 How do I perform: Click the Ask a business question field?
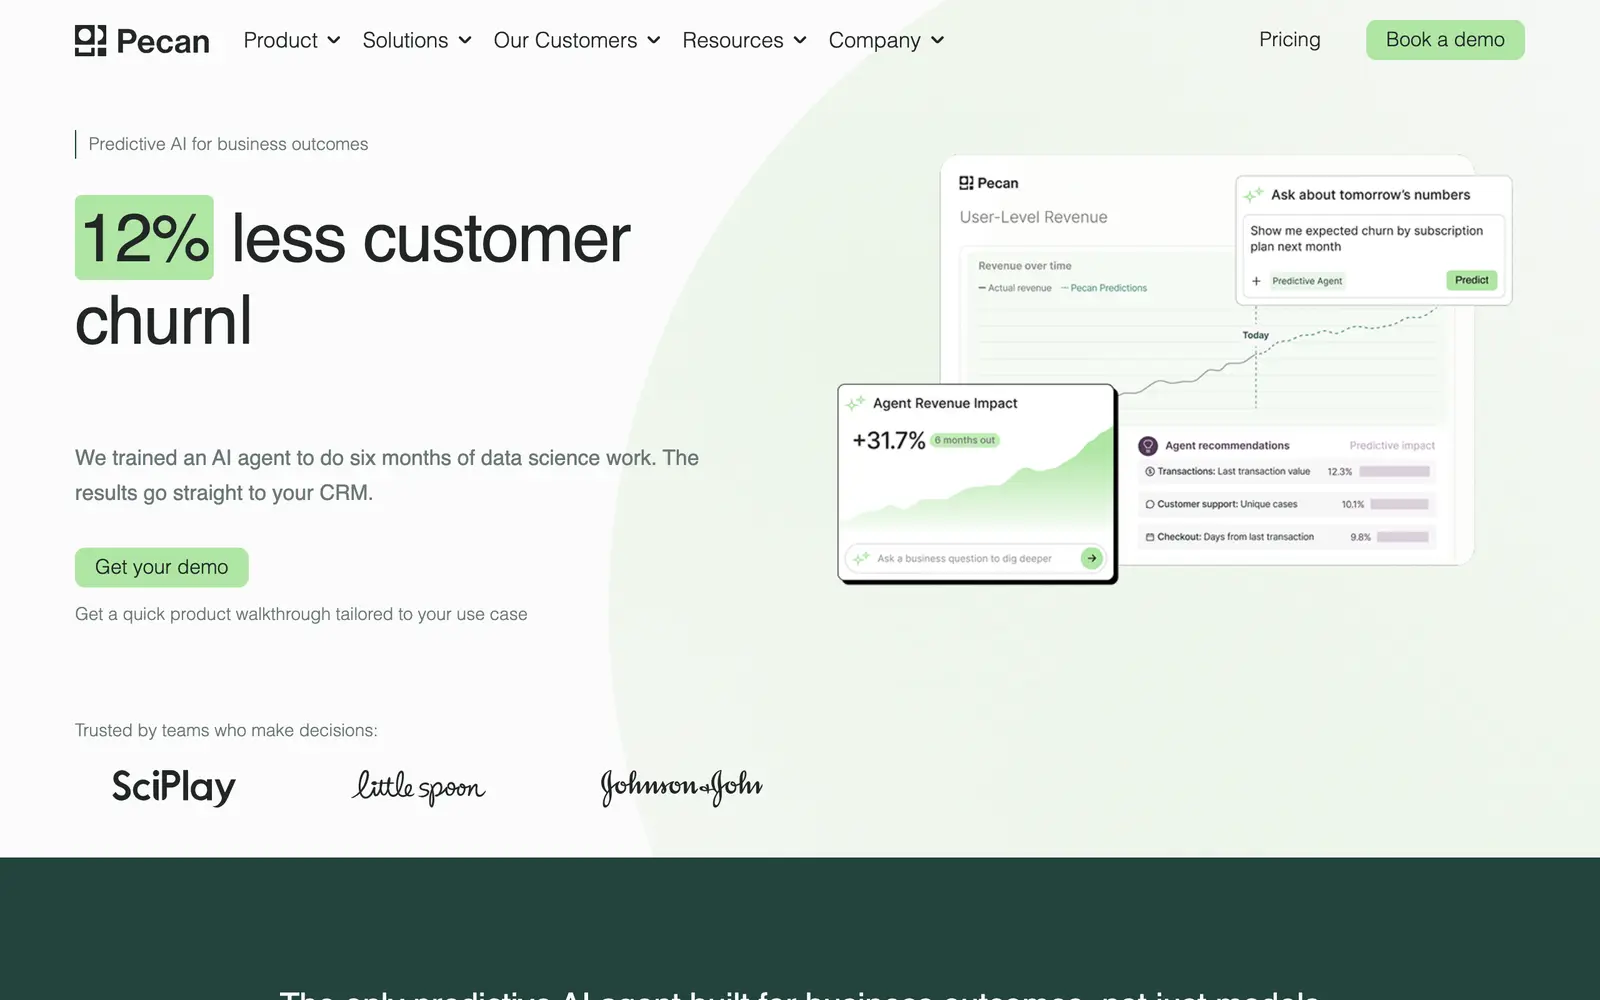975,558
